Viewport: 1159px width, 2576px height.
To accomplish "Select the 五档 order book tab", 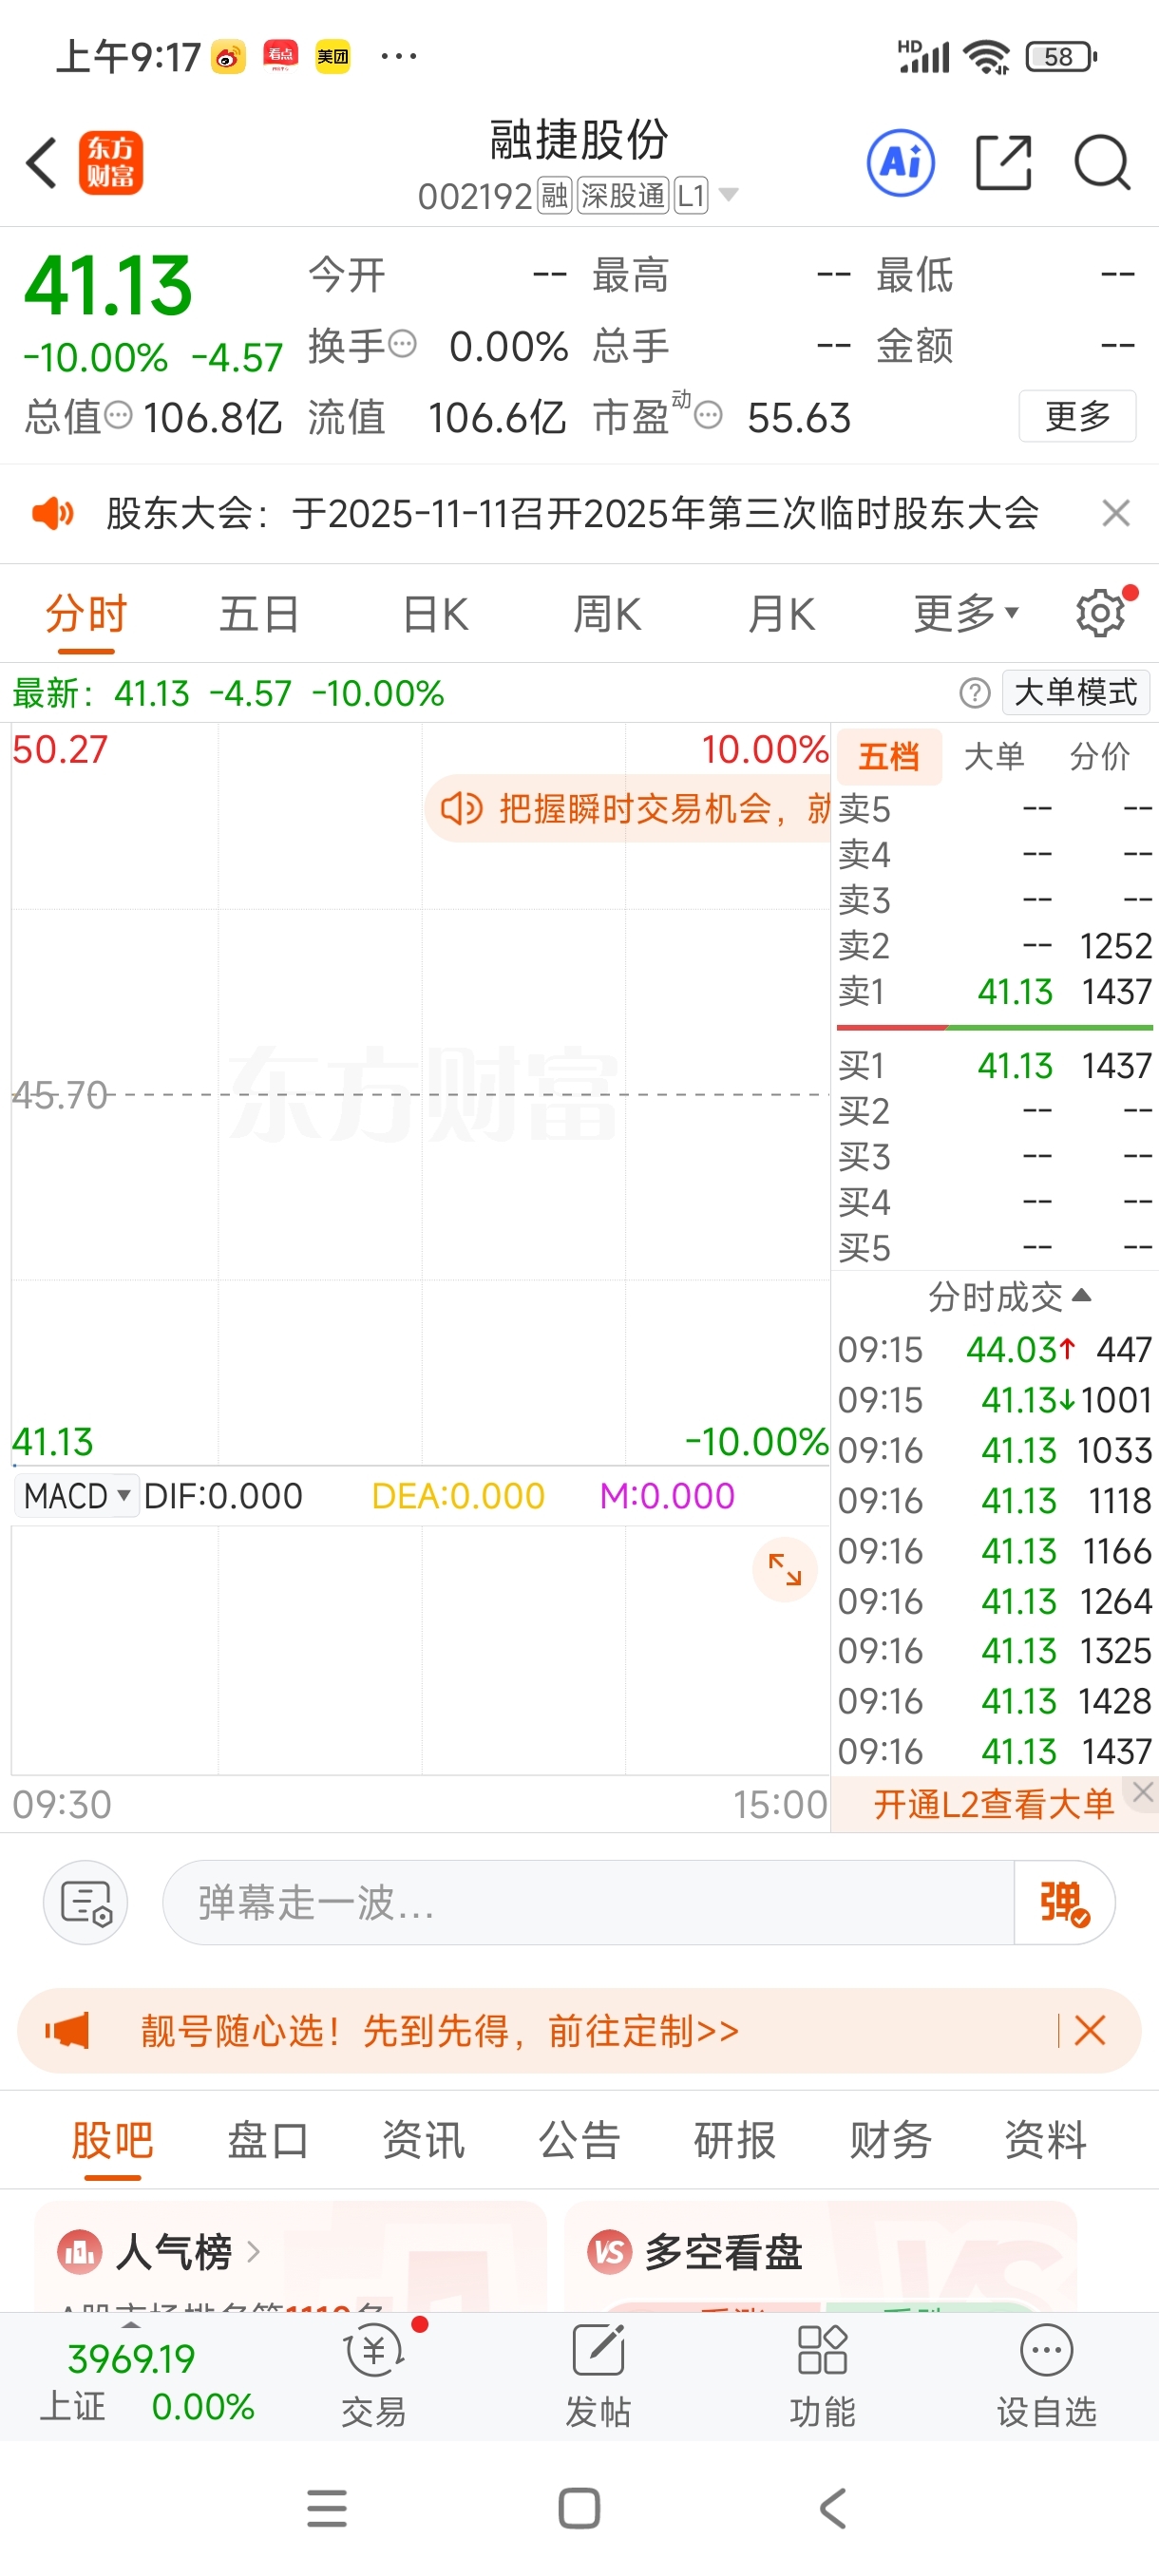I will coord(889,756).
